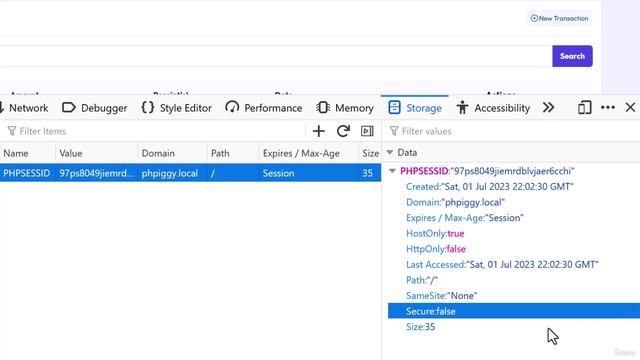The image size is (640, 360).
Task: Switch to the Style Editor tab
Action: coord(176,108)
